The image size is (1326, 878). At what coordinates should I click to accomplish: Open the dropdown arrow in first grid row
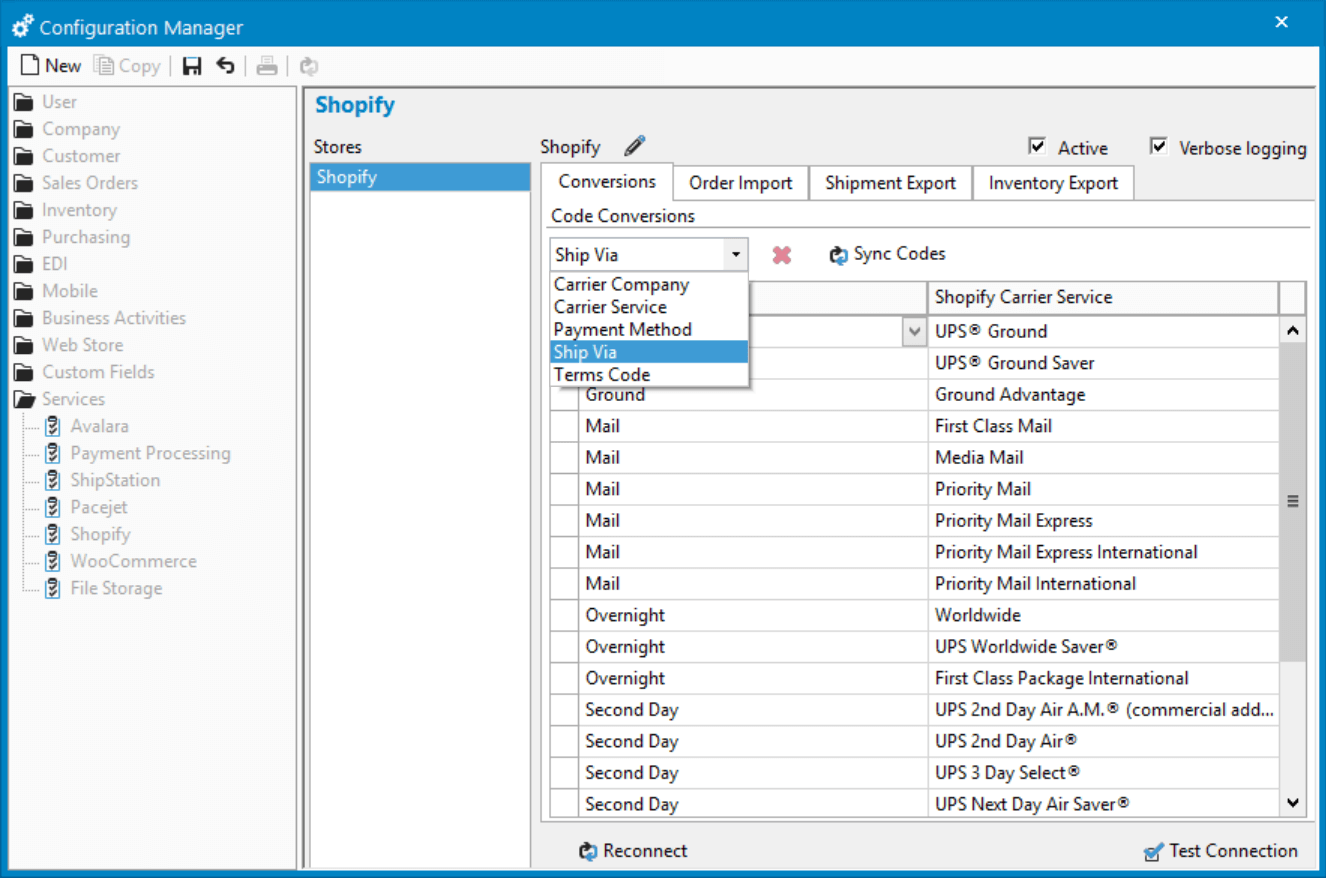(914, 331)
